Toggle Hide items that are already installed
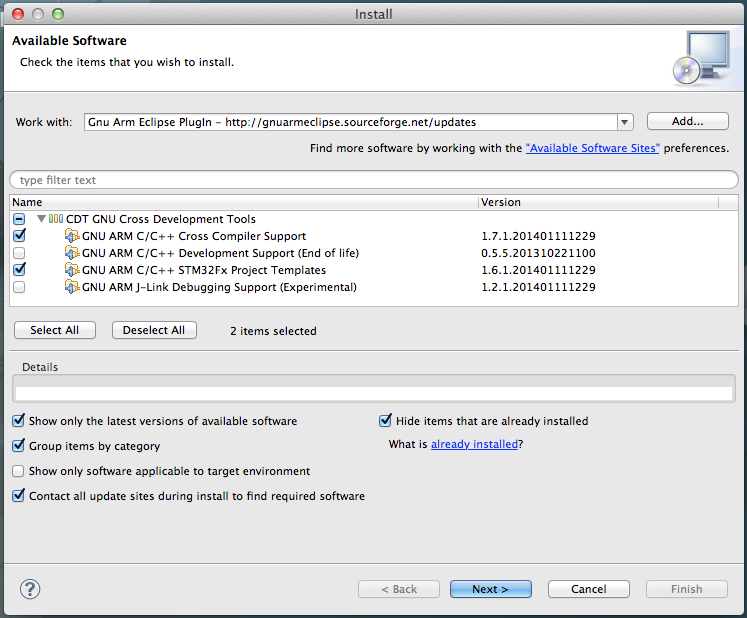 (385, 421)
